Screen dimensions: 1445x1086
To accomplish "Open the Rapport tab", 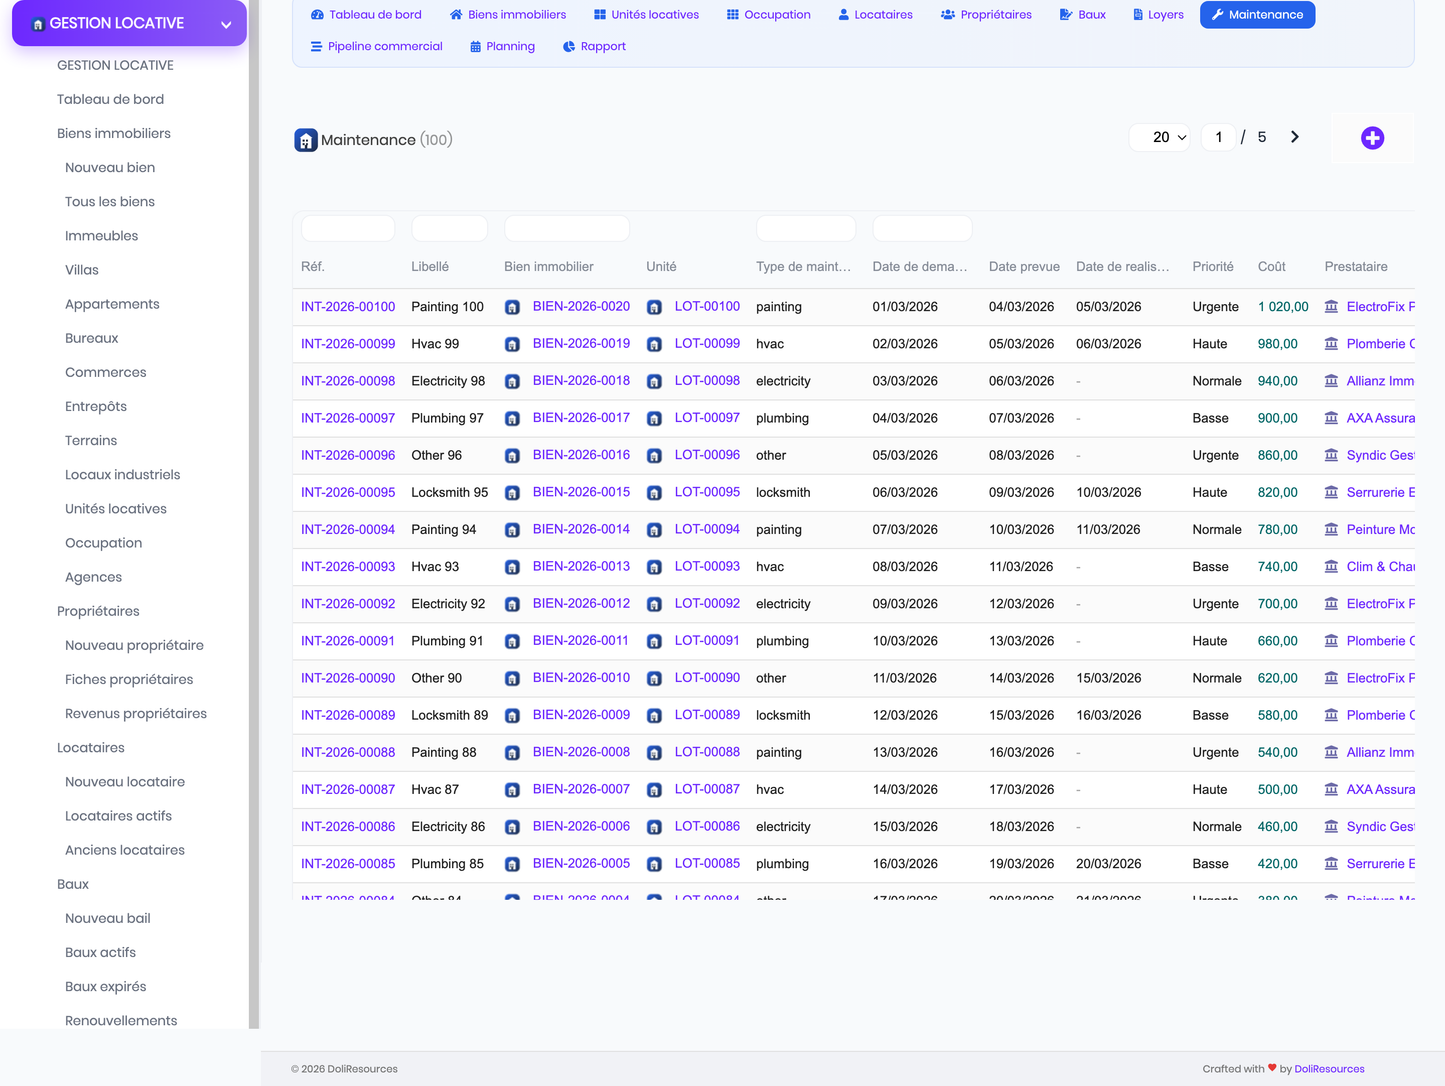I will click(x=594, y=47).
